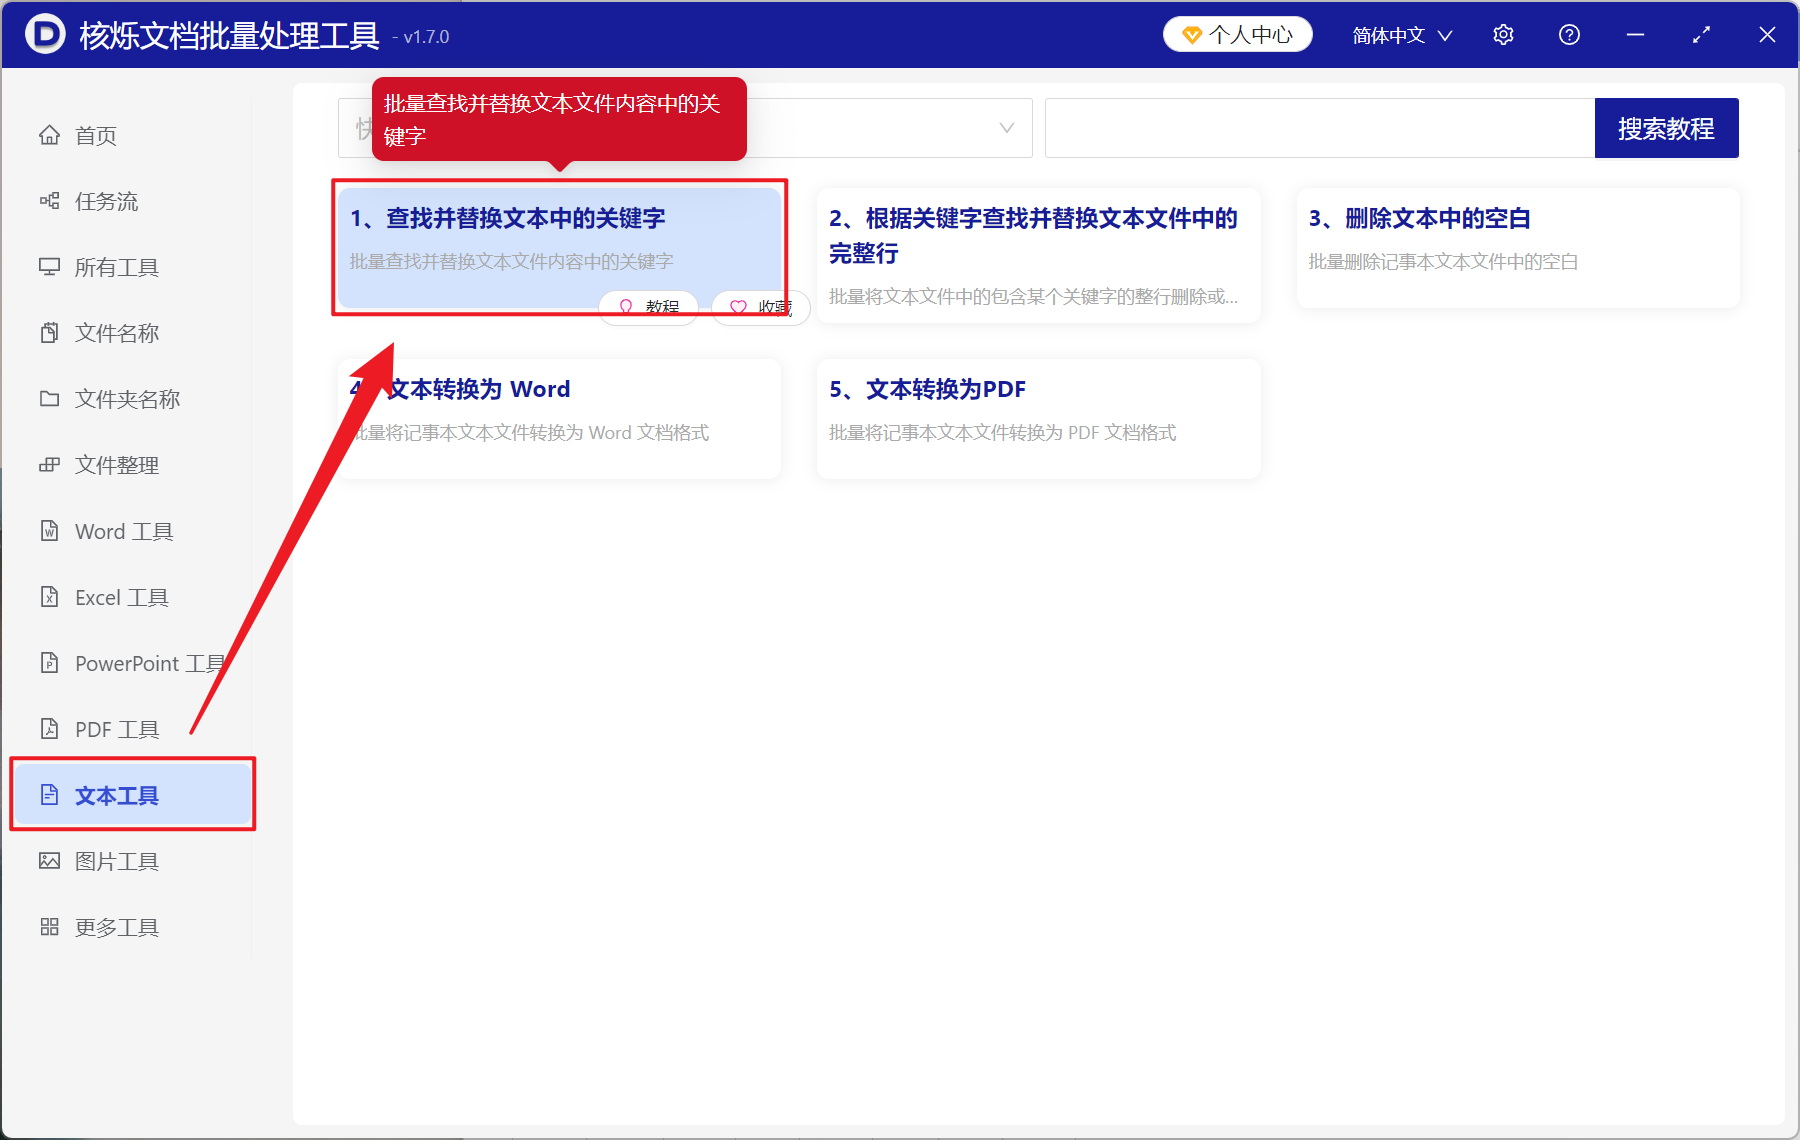Screen dimensions: 1800x1140
Task: Select the Excel 工具 category
Action: click(120, 596)
